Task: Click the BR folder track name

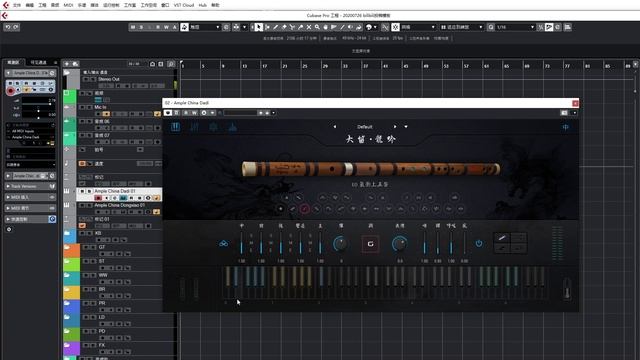Action: coord(102,289)
